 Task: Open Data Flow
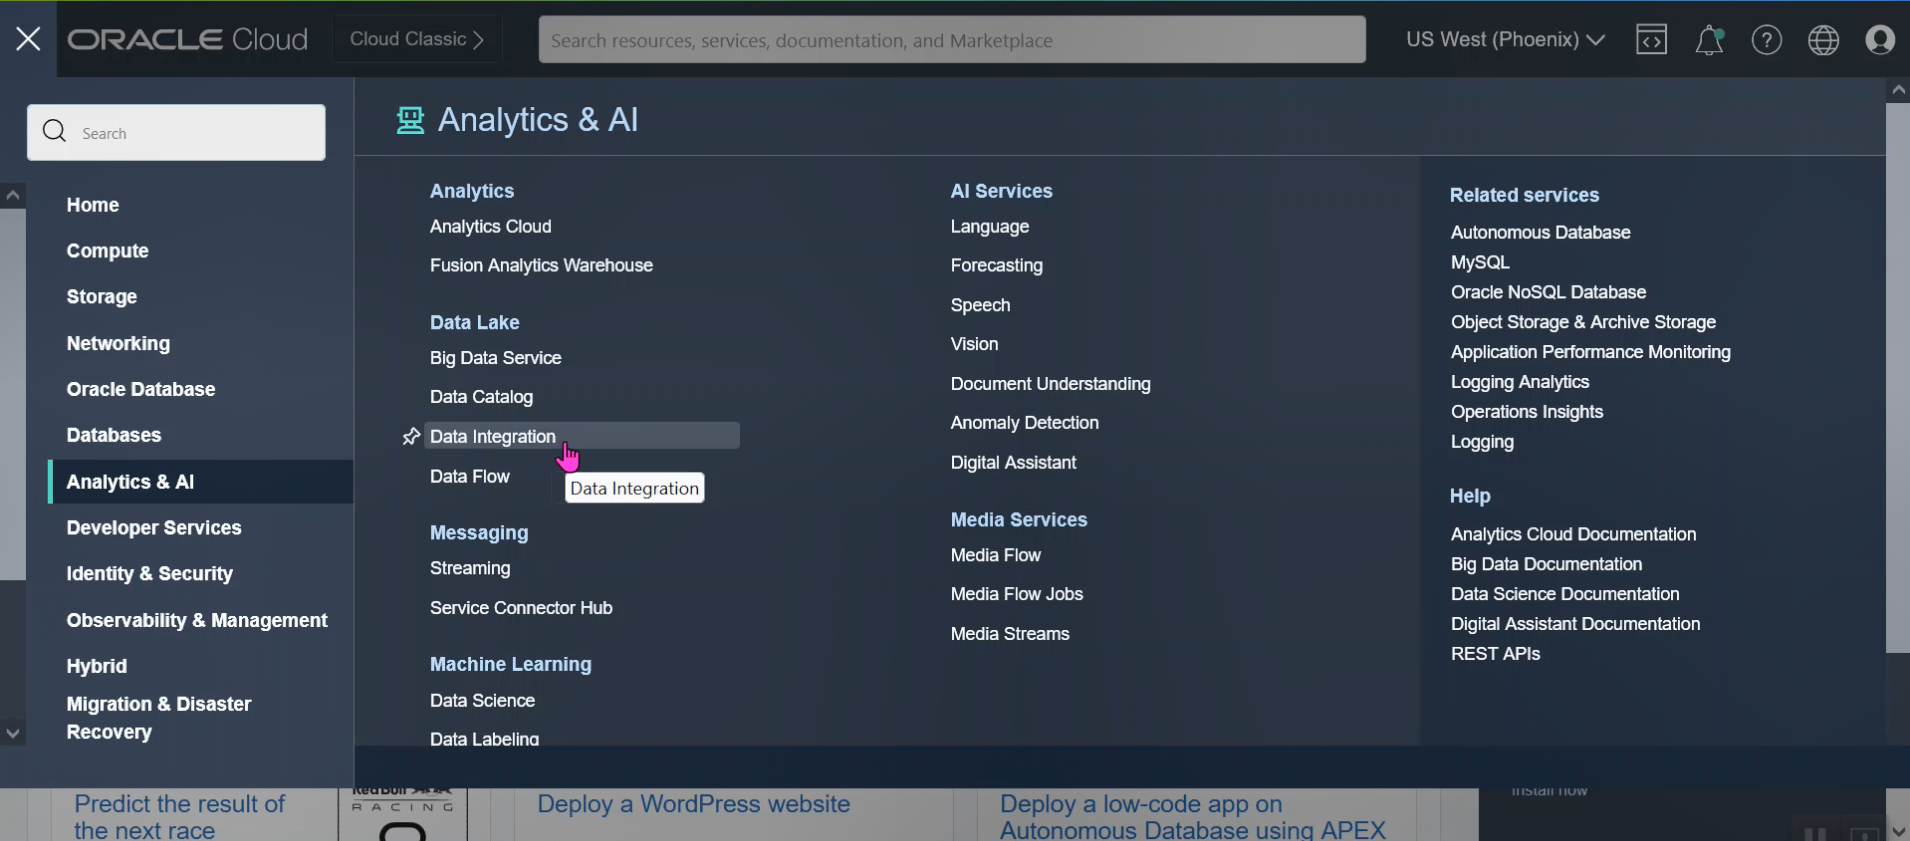(x=470, y=477)
